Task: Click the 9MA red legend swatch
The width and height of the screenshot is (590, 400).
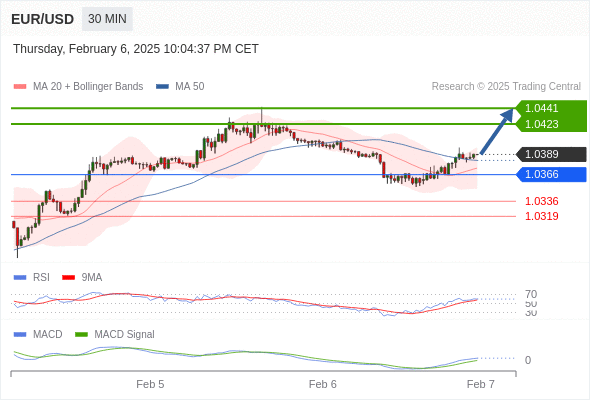Action: (x=68, y=278)
